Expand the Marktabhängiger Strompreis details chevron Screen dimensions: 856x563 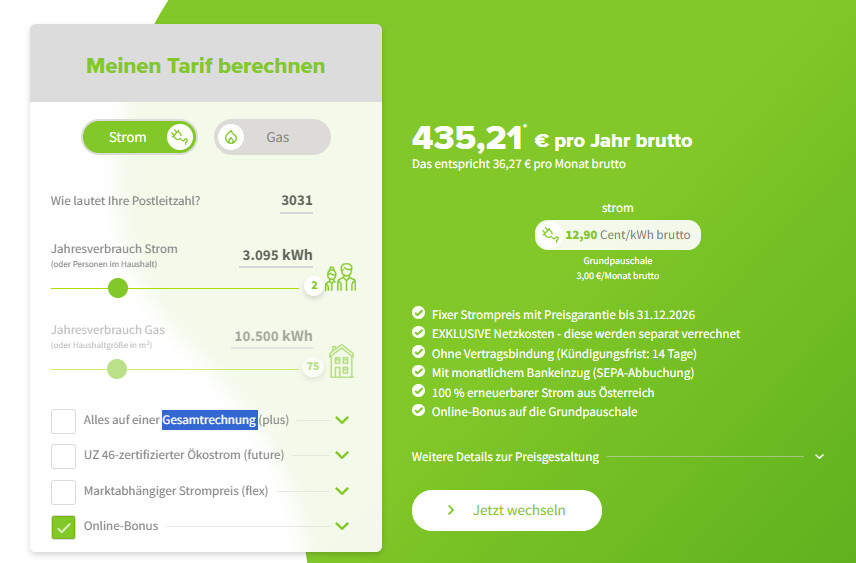pos(342,491)
